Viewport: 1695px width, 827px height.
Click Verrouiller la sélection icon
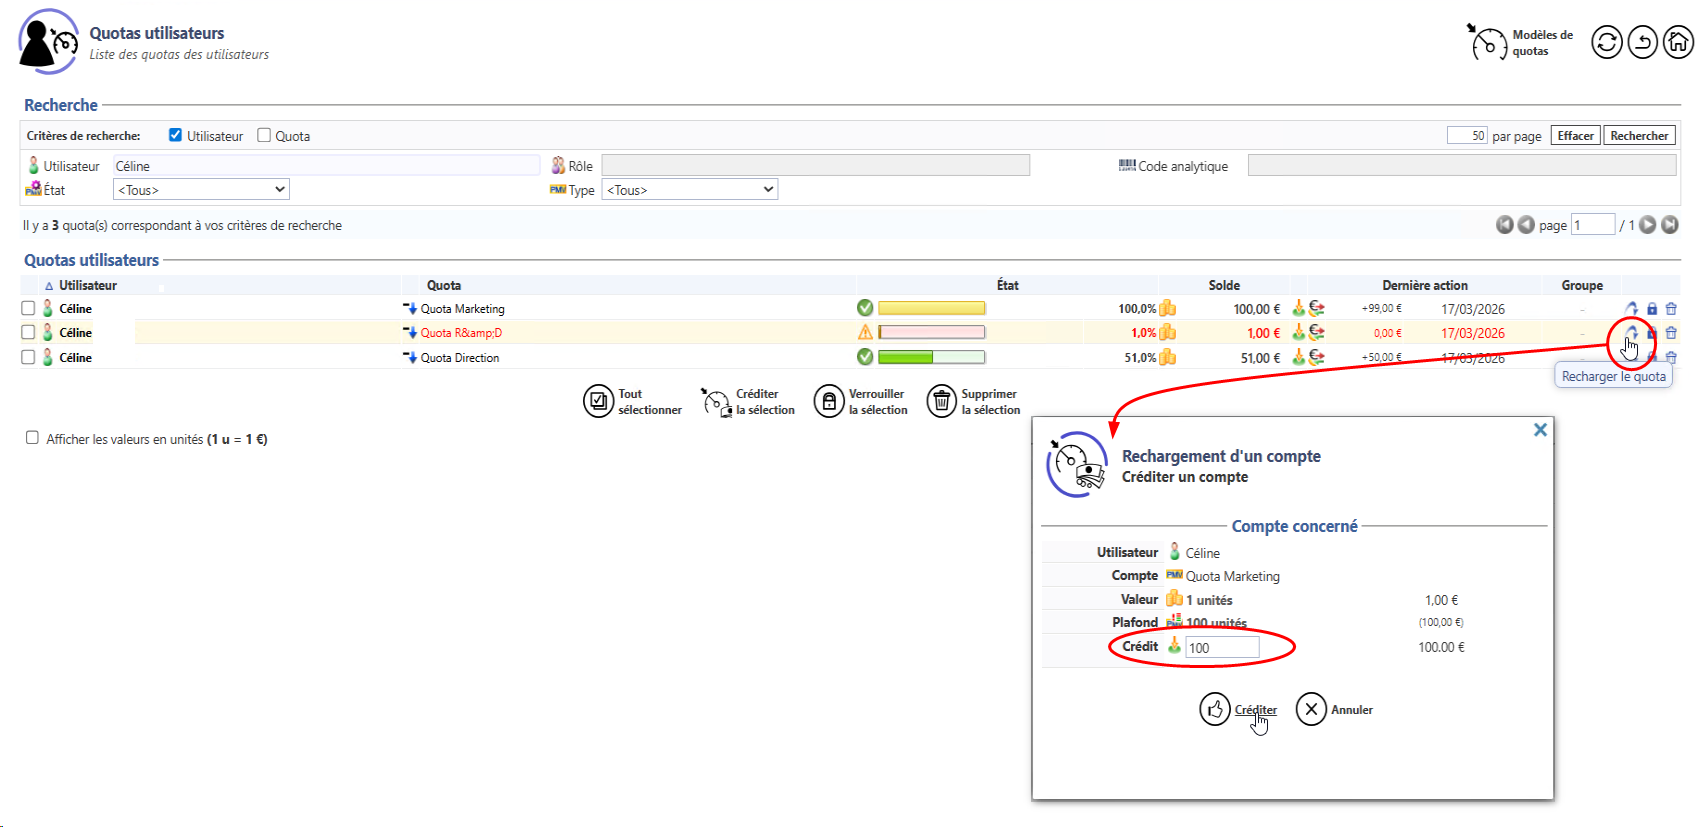point(829,401)
